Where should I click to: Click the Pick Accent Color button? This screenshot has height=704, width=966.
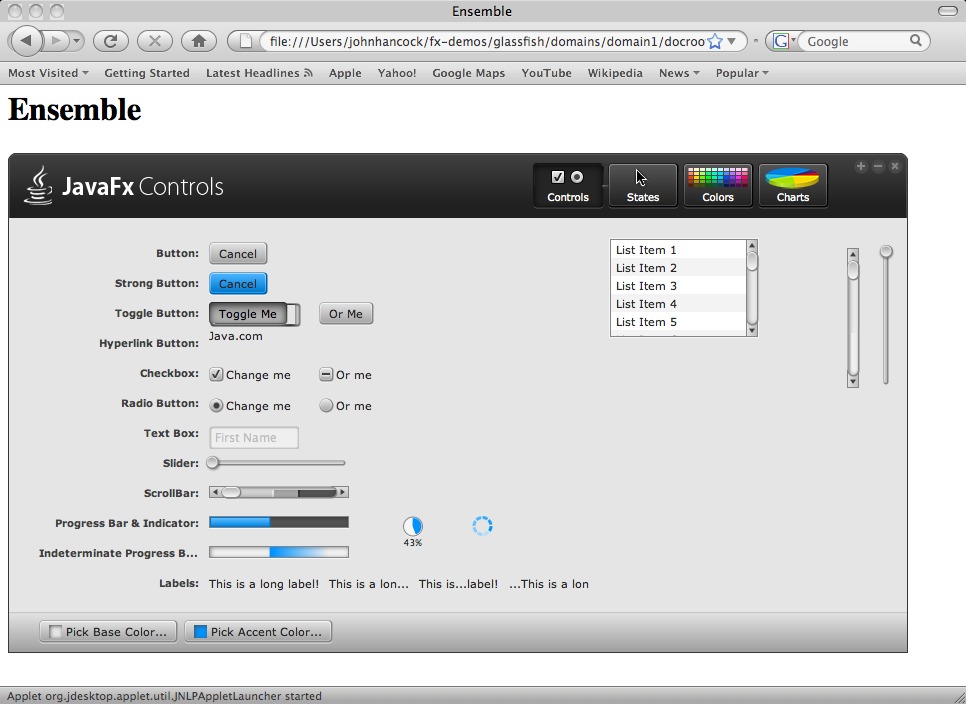(258, 632)
